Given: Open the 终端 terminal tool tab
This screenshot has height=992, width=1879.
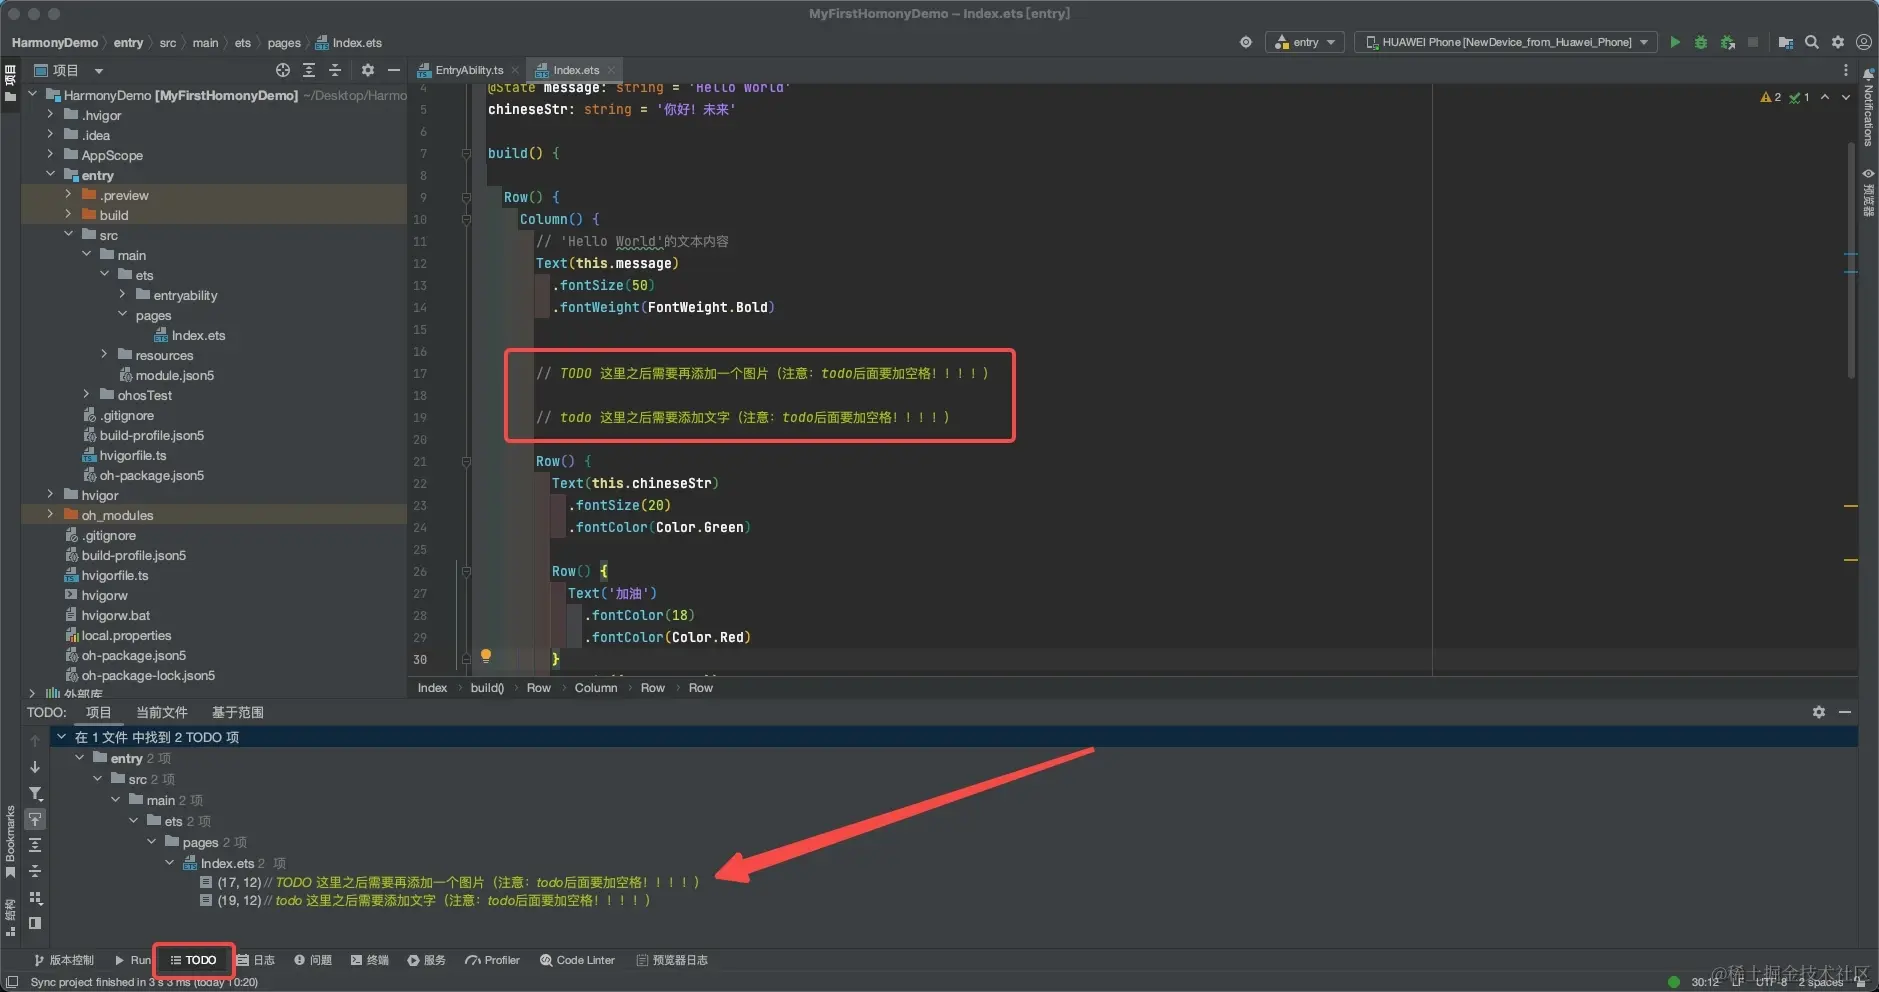Looking at the screenshot, I should coord(369,960).
